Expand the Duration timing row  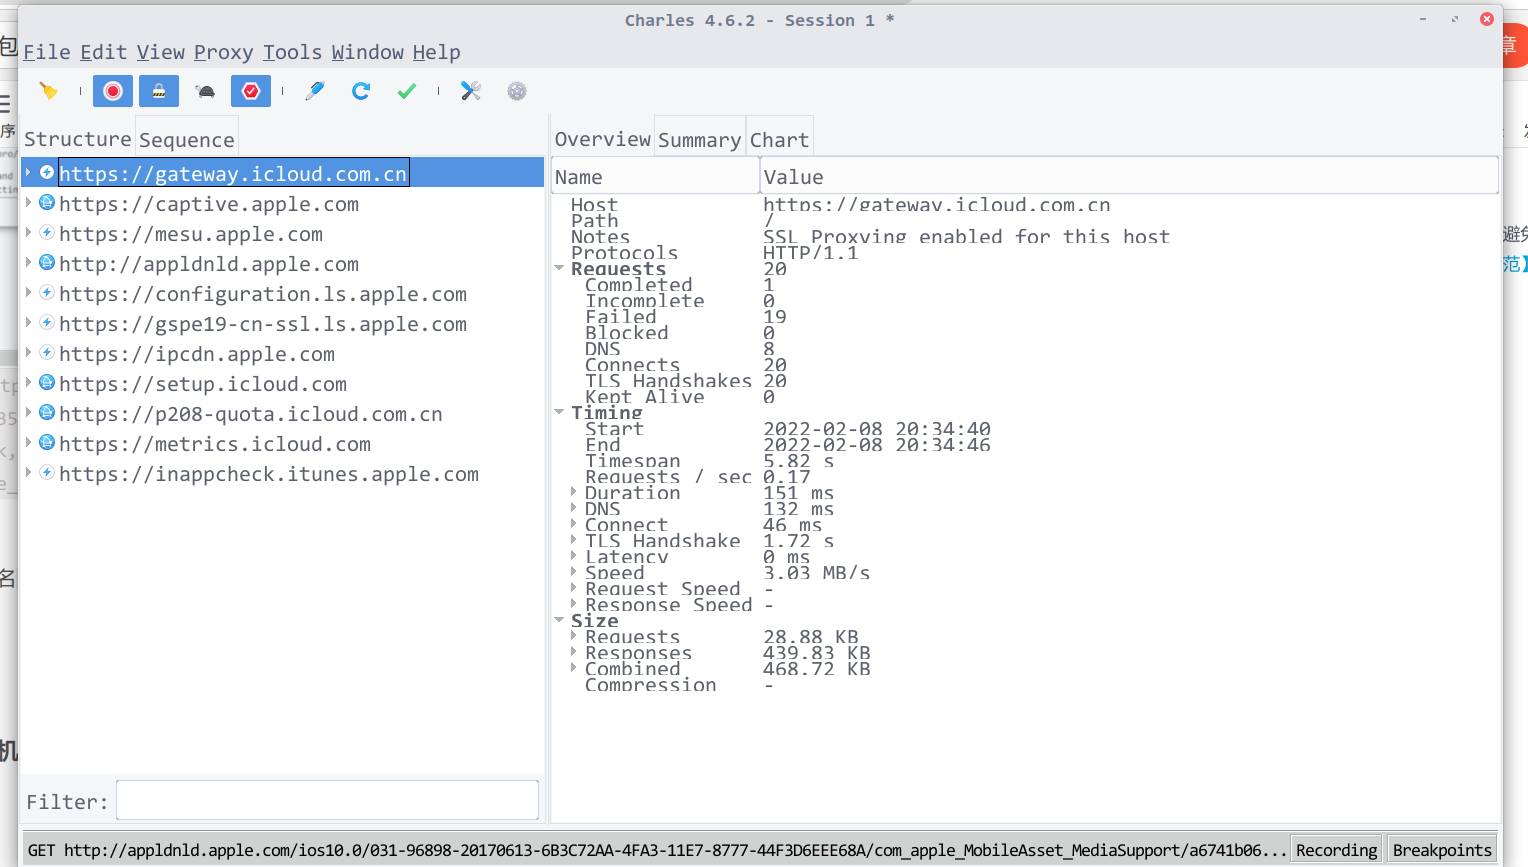click(573, 492)
